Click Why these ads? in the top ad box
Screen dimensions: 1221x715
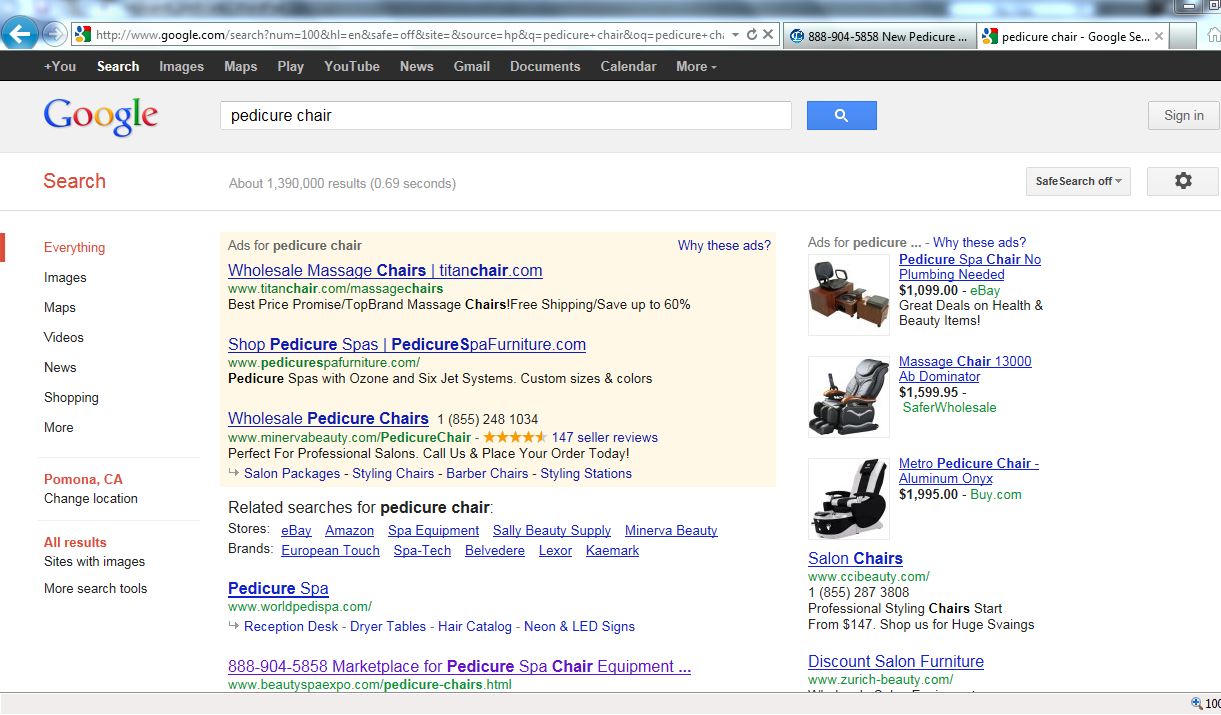pos(724,245)
